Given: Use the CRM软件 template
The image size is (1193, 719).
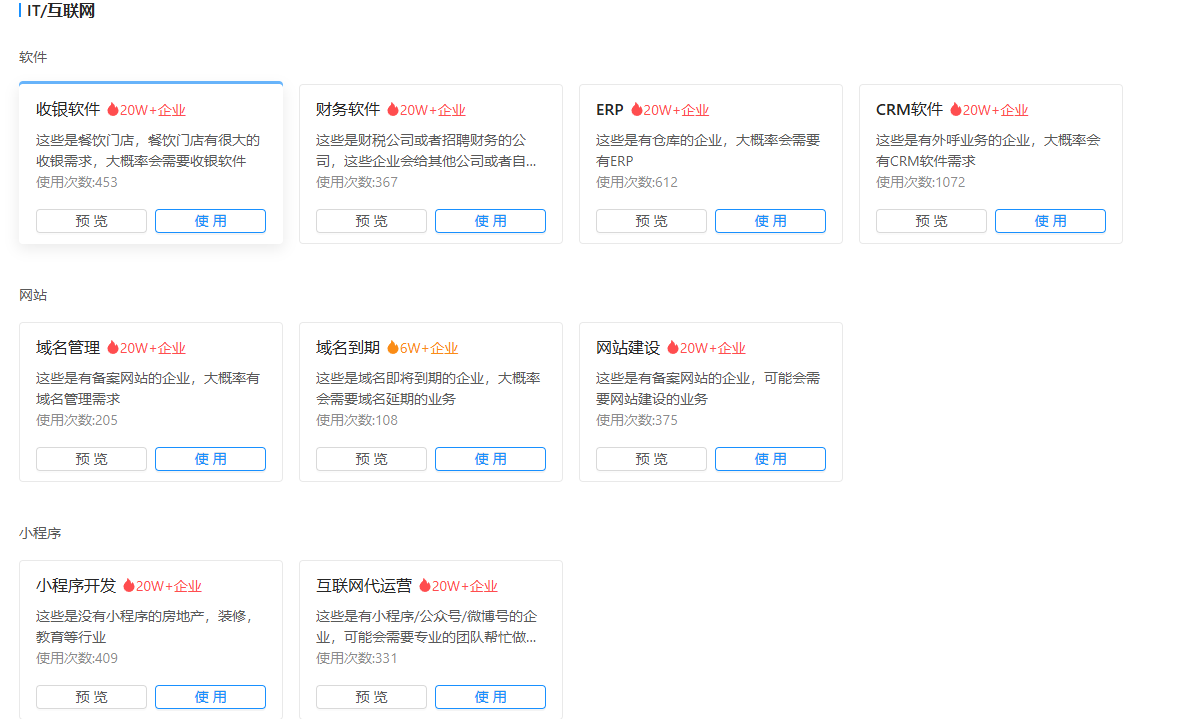Looking at the screenshot, I should (x=1051, y=221).
